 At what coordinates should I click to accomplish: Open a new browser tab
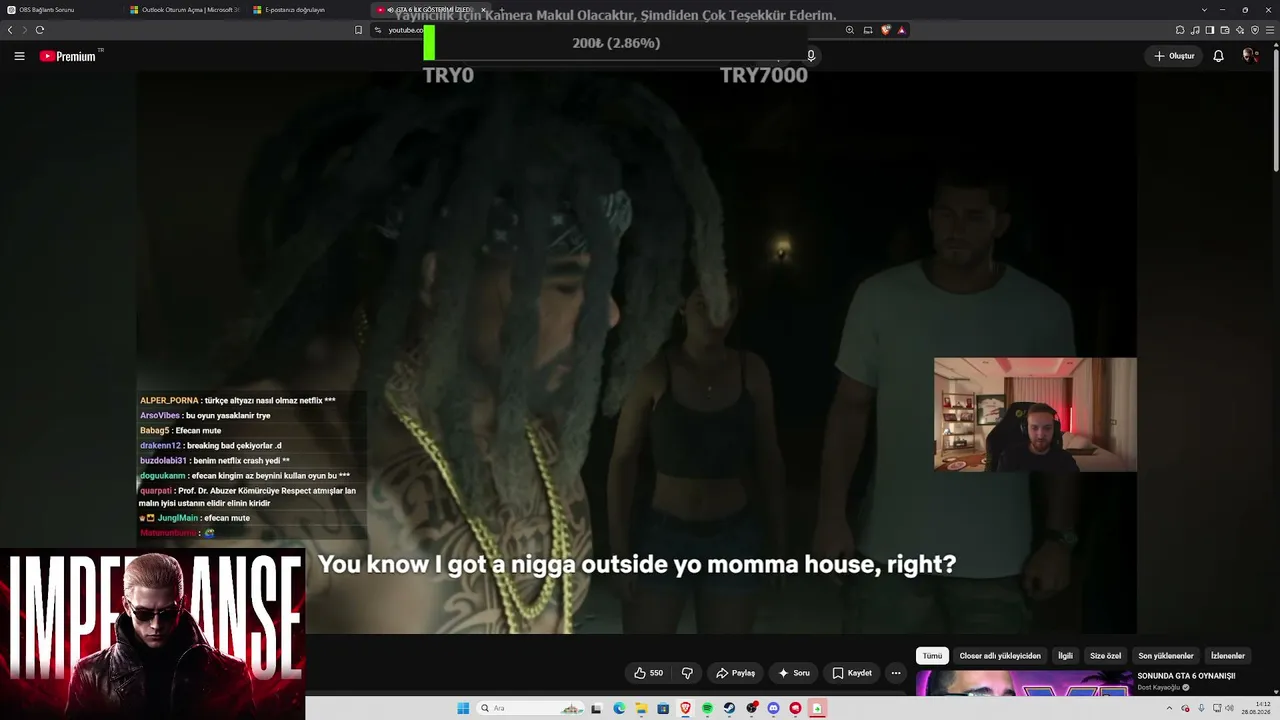click(x=502, y=10)
